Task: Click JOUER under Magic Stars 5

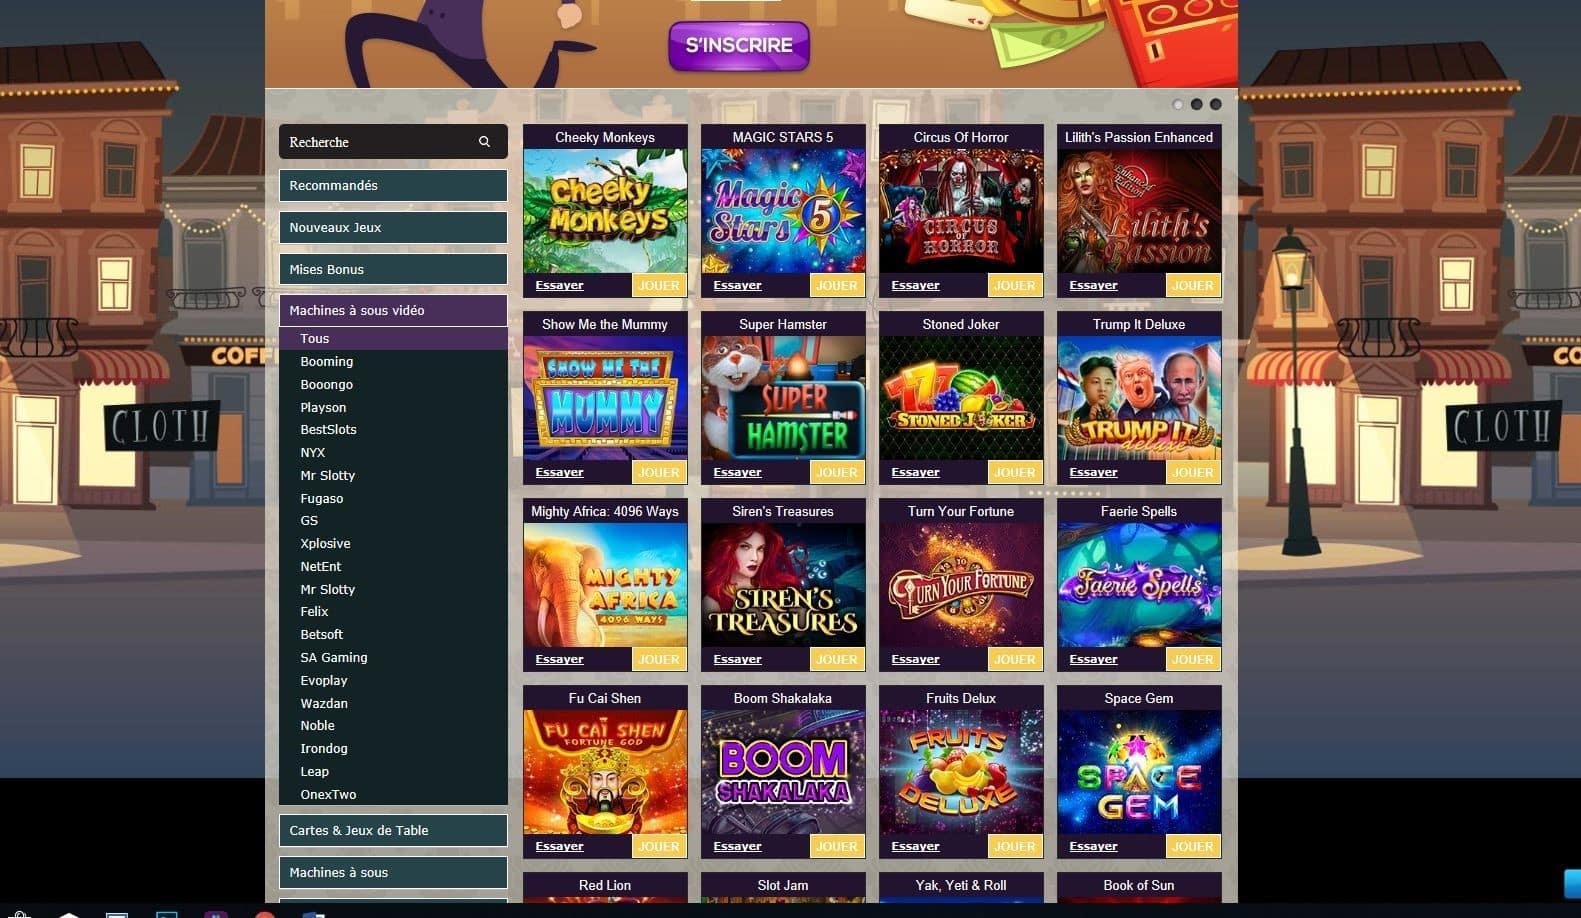Action: click(837, 285)
